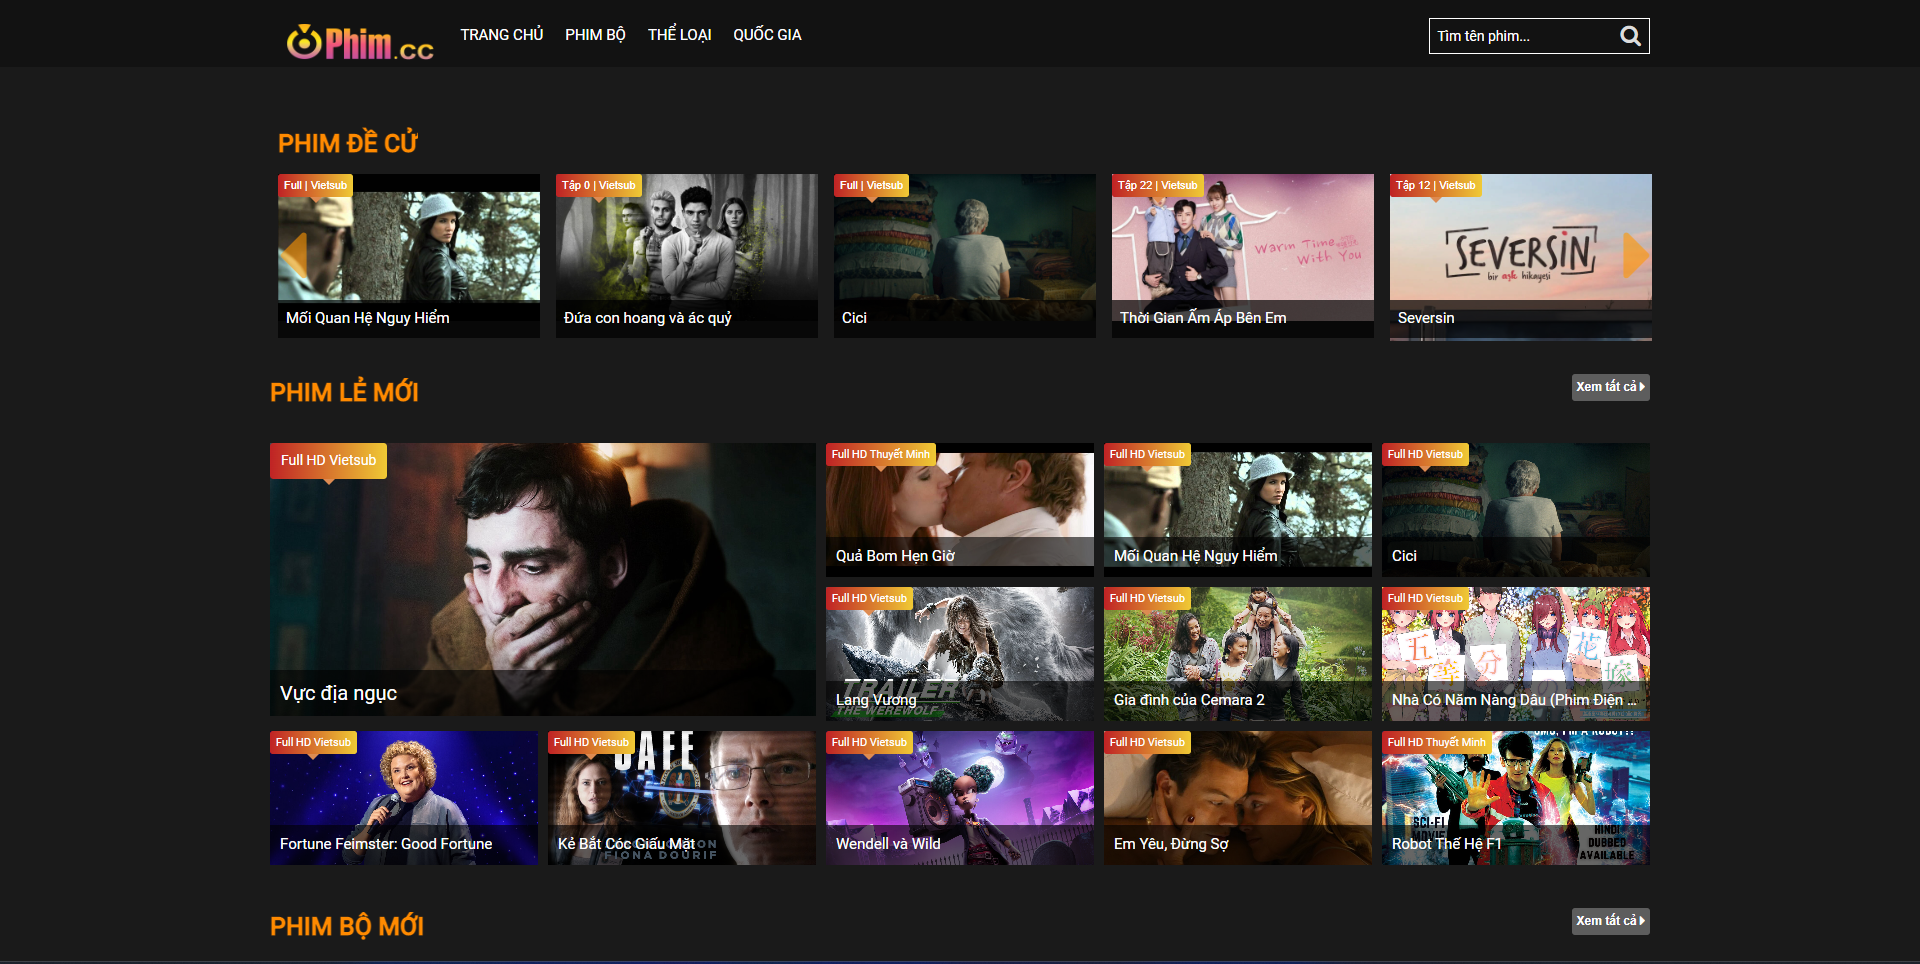Select Wendell và Wild movie
Viewport: 1920px width, 964px height.
click(x=959, y=796)
